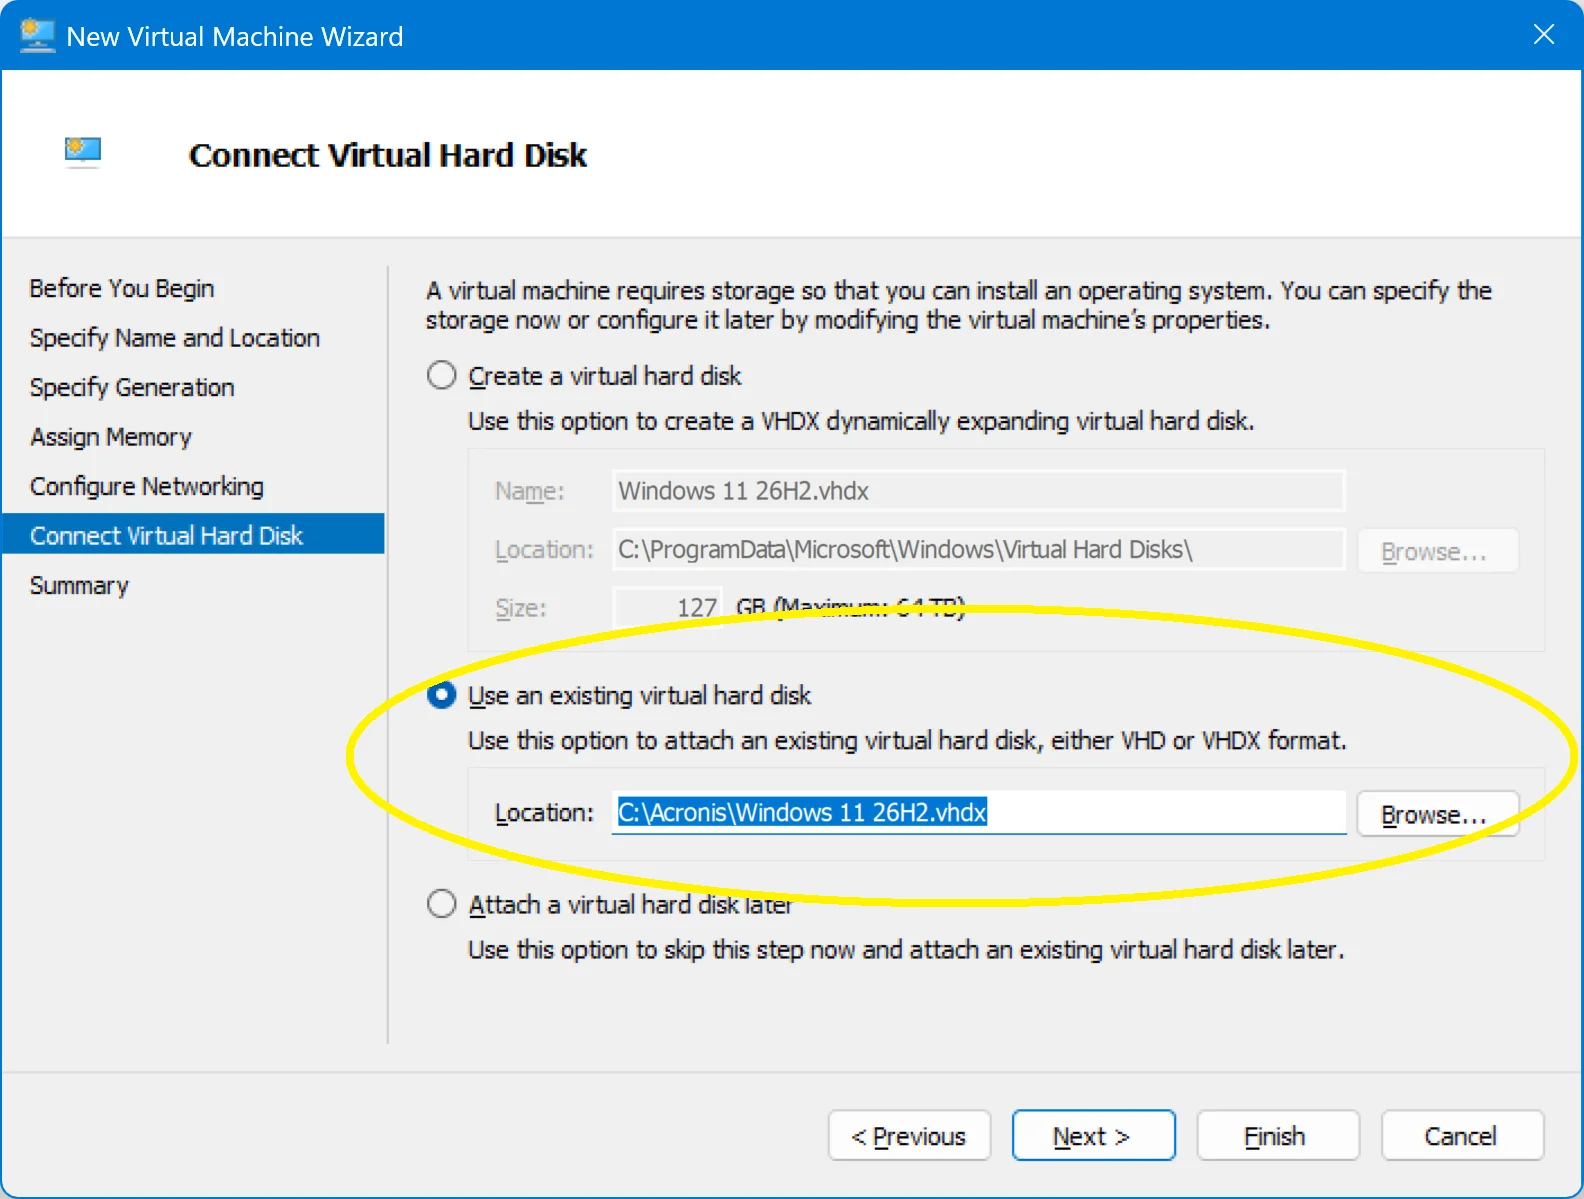Jump to Specify Generation step

132,387
